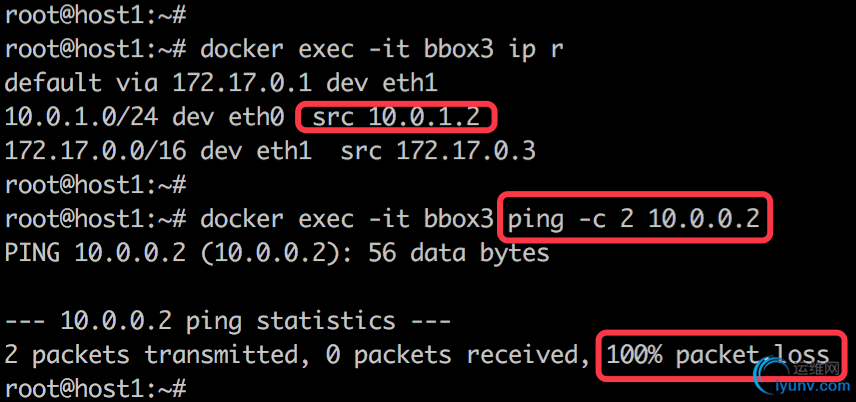
Task: Click the highlighted 'src 10.0.1.2' box
Action: tap(396, 117)
